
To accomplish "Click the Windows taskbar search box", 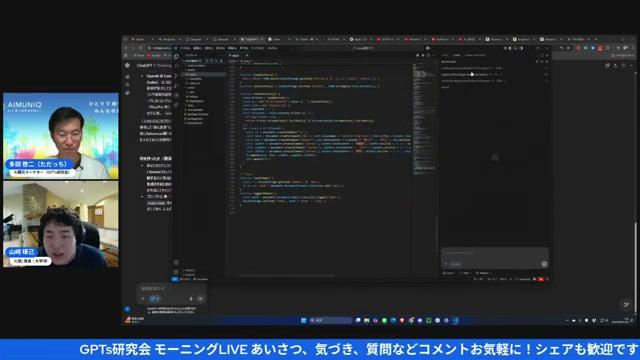I will (331, 320).
